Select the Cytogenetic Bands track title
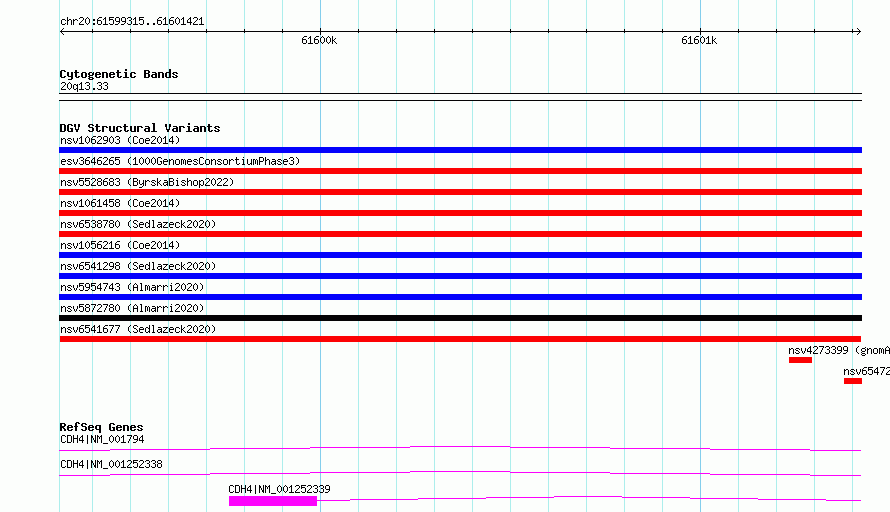The height and width of the screenshot is (512, 890). click(x=119, y=74)
